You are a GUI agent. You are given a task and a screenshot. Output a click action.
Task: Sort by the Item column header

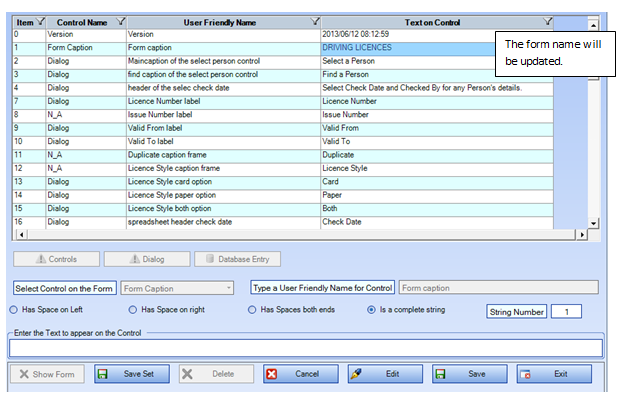pos(25,22)
